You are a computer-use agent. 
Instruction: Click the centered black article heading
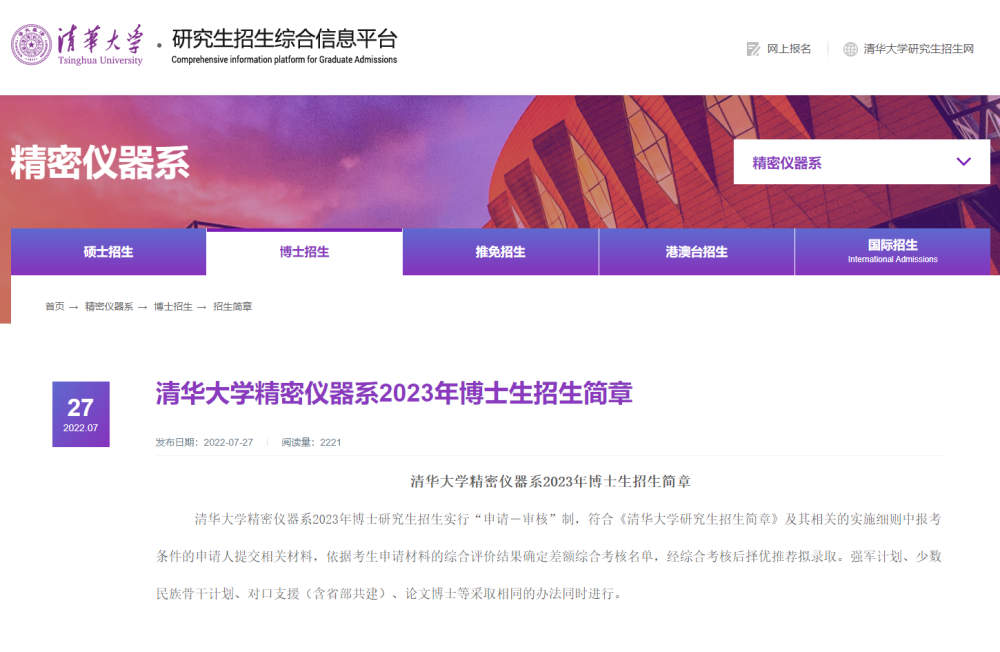(x=550, y=481)
